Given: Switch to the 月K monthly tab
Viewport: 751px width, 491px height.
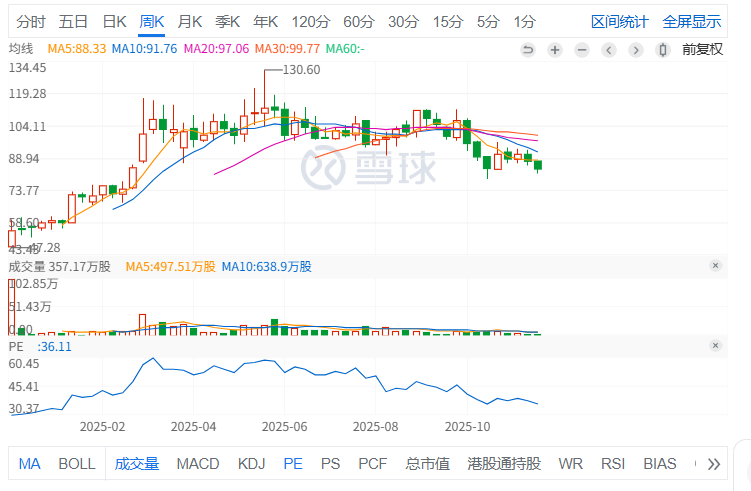Looking at the screenshot, I should tap(190, 21).
